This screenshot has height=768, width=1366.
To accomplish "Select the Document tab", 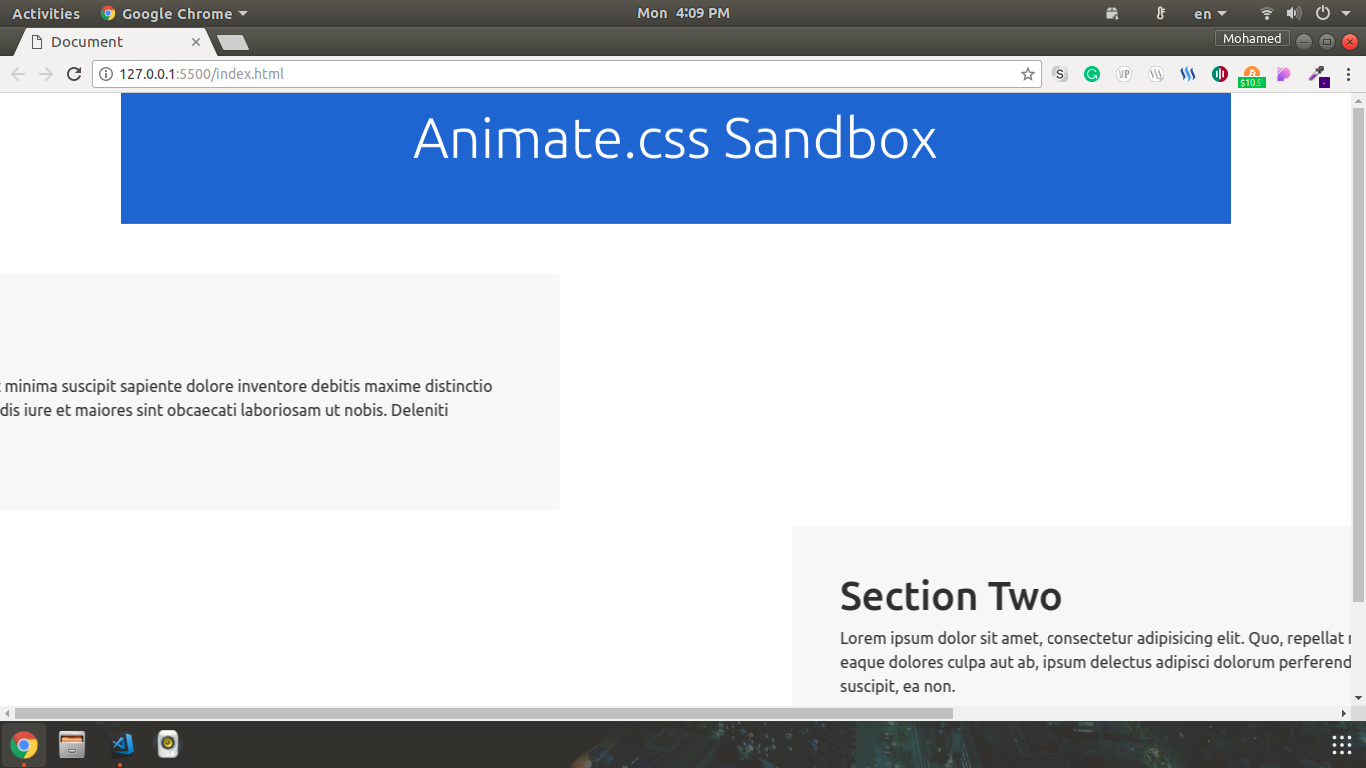I will 115,42.
